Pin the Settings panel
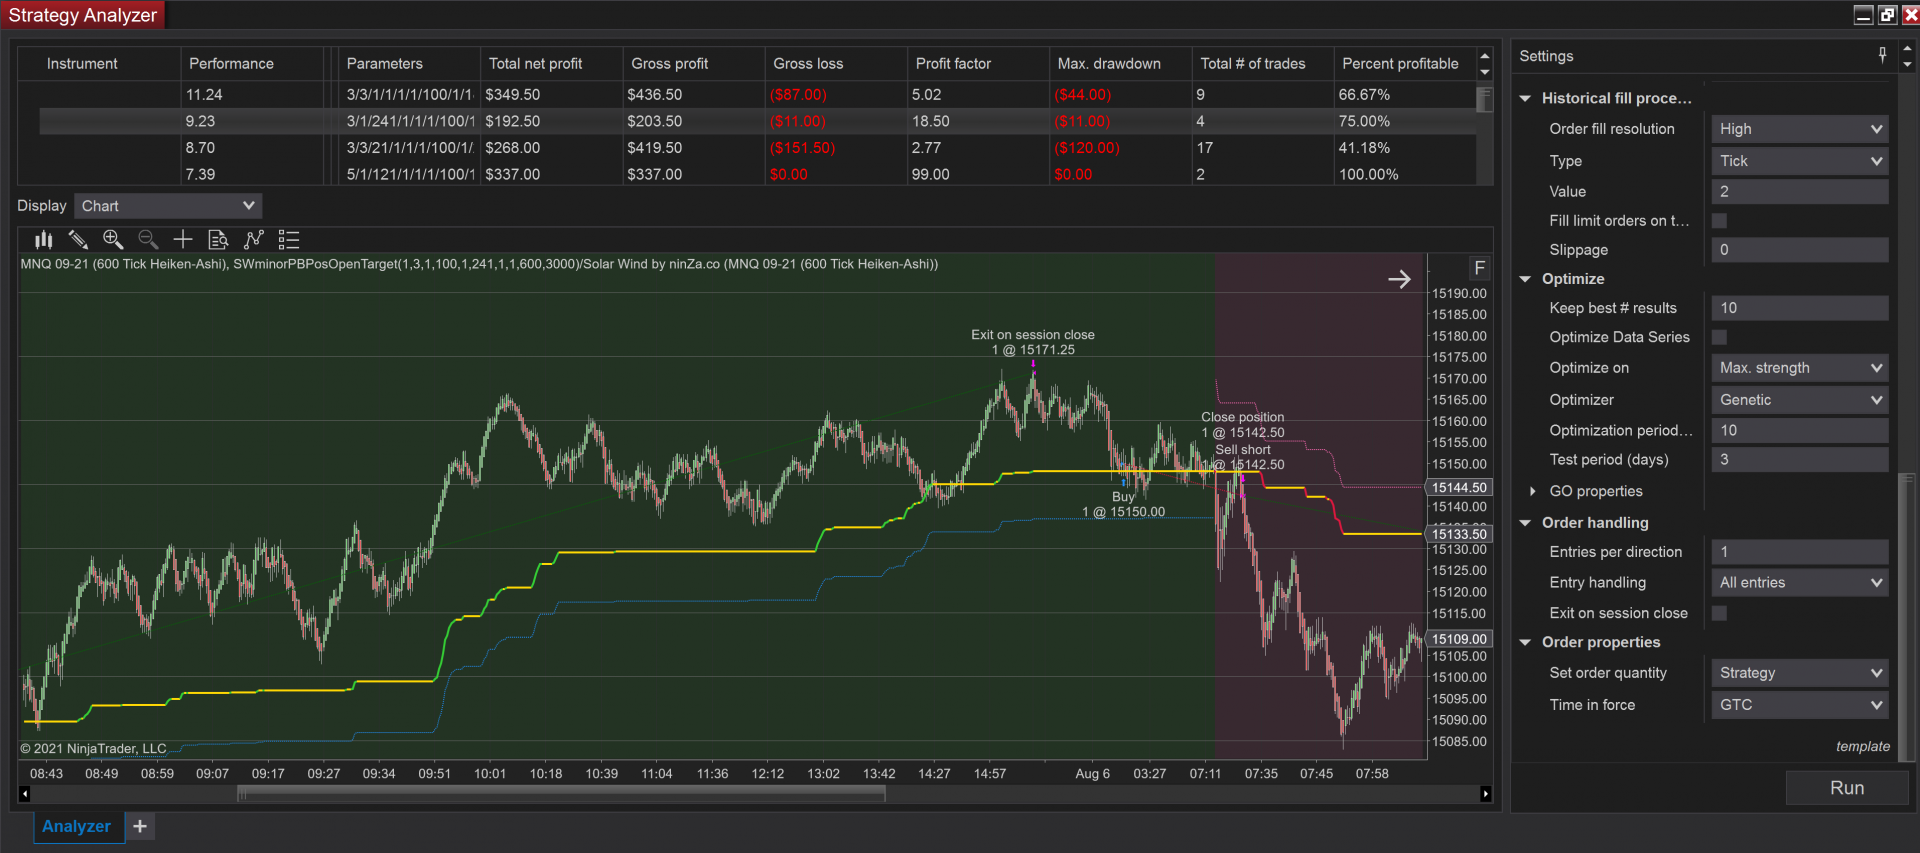 pyautogui.click(x=1883, y=56)
